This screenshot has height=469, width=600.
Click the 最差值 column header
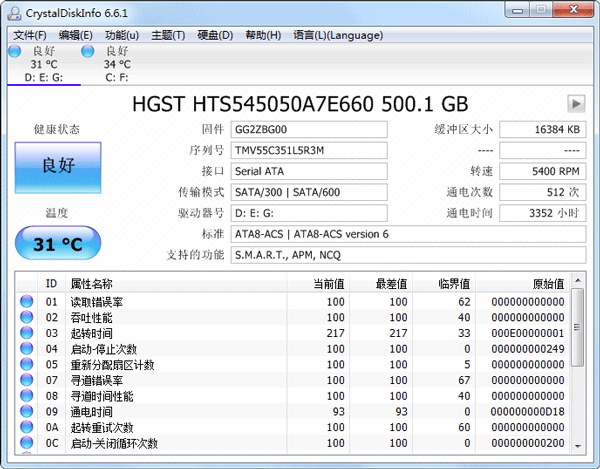coord(381,283)
